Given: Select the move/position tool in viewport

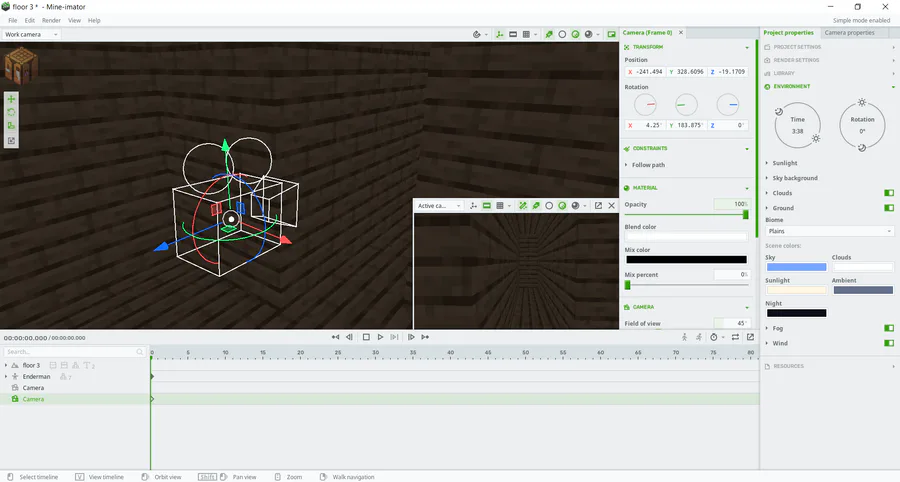Looking at the screenshot, I should [x=11, y=99].
